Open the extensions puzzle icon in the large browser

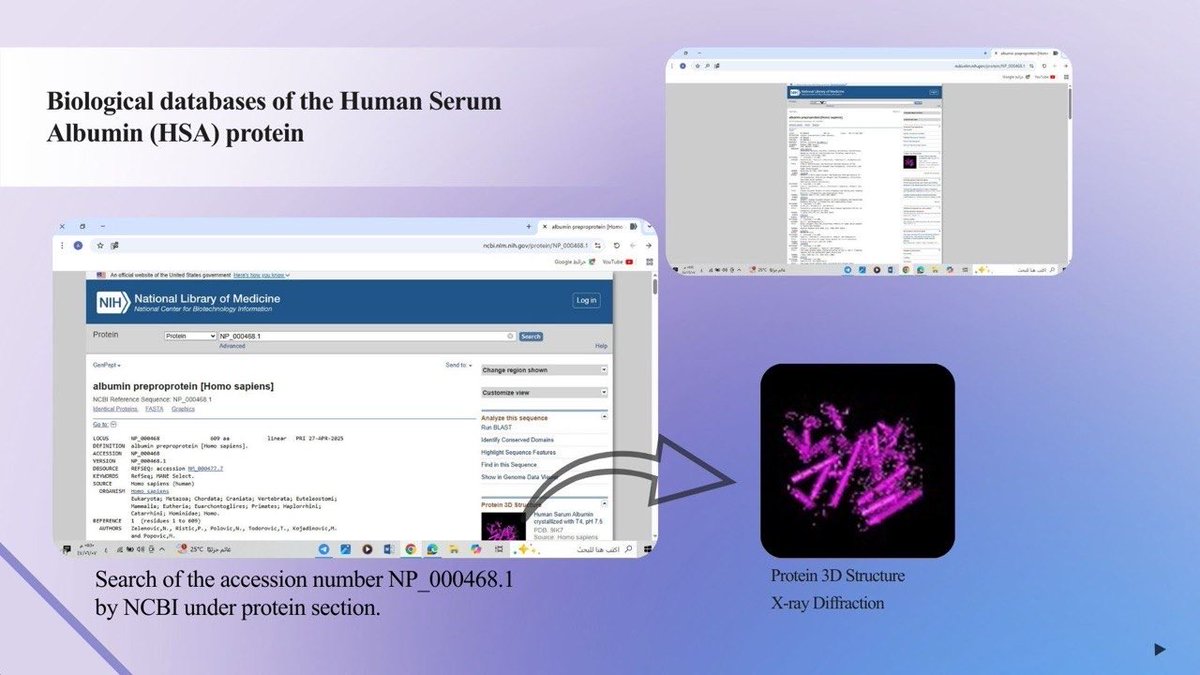[115, 245]
